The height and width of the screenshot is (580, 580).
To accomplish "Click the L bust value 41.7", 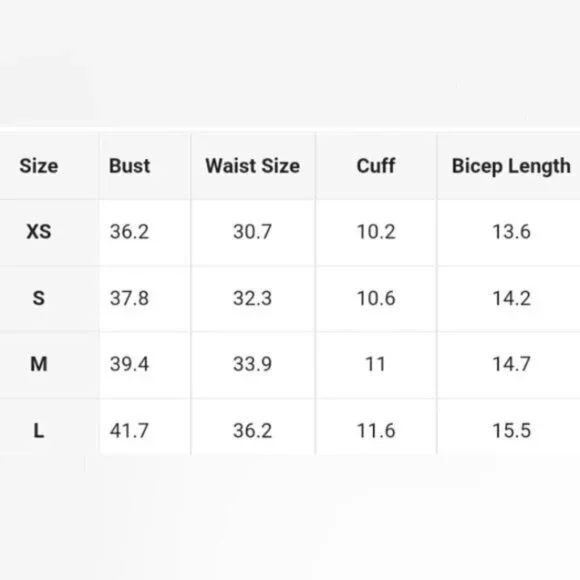I will point(129,431).
